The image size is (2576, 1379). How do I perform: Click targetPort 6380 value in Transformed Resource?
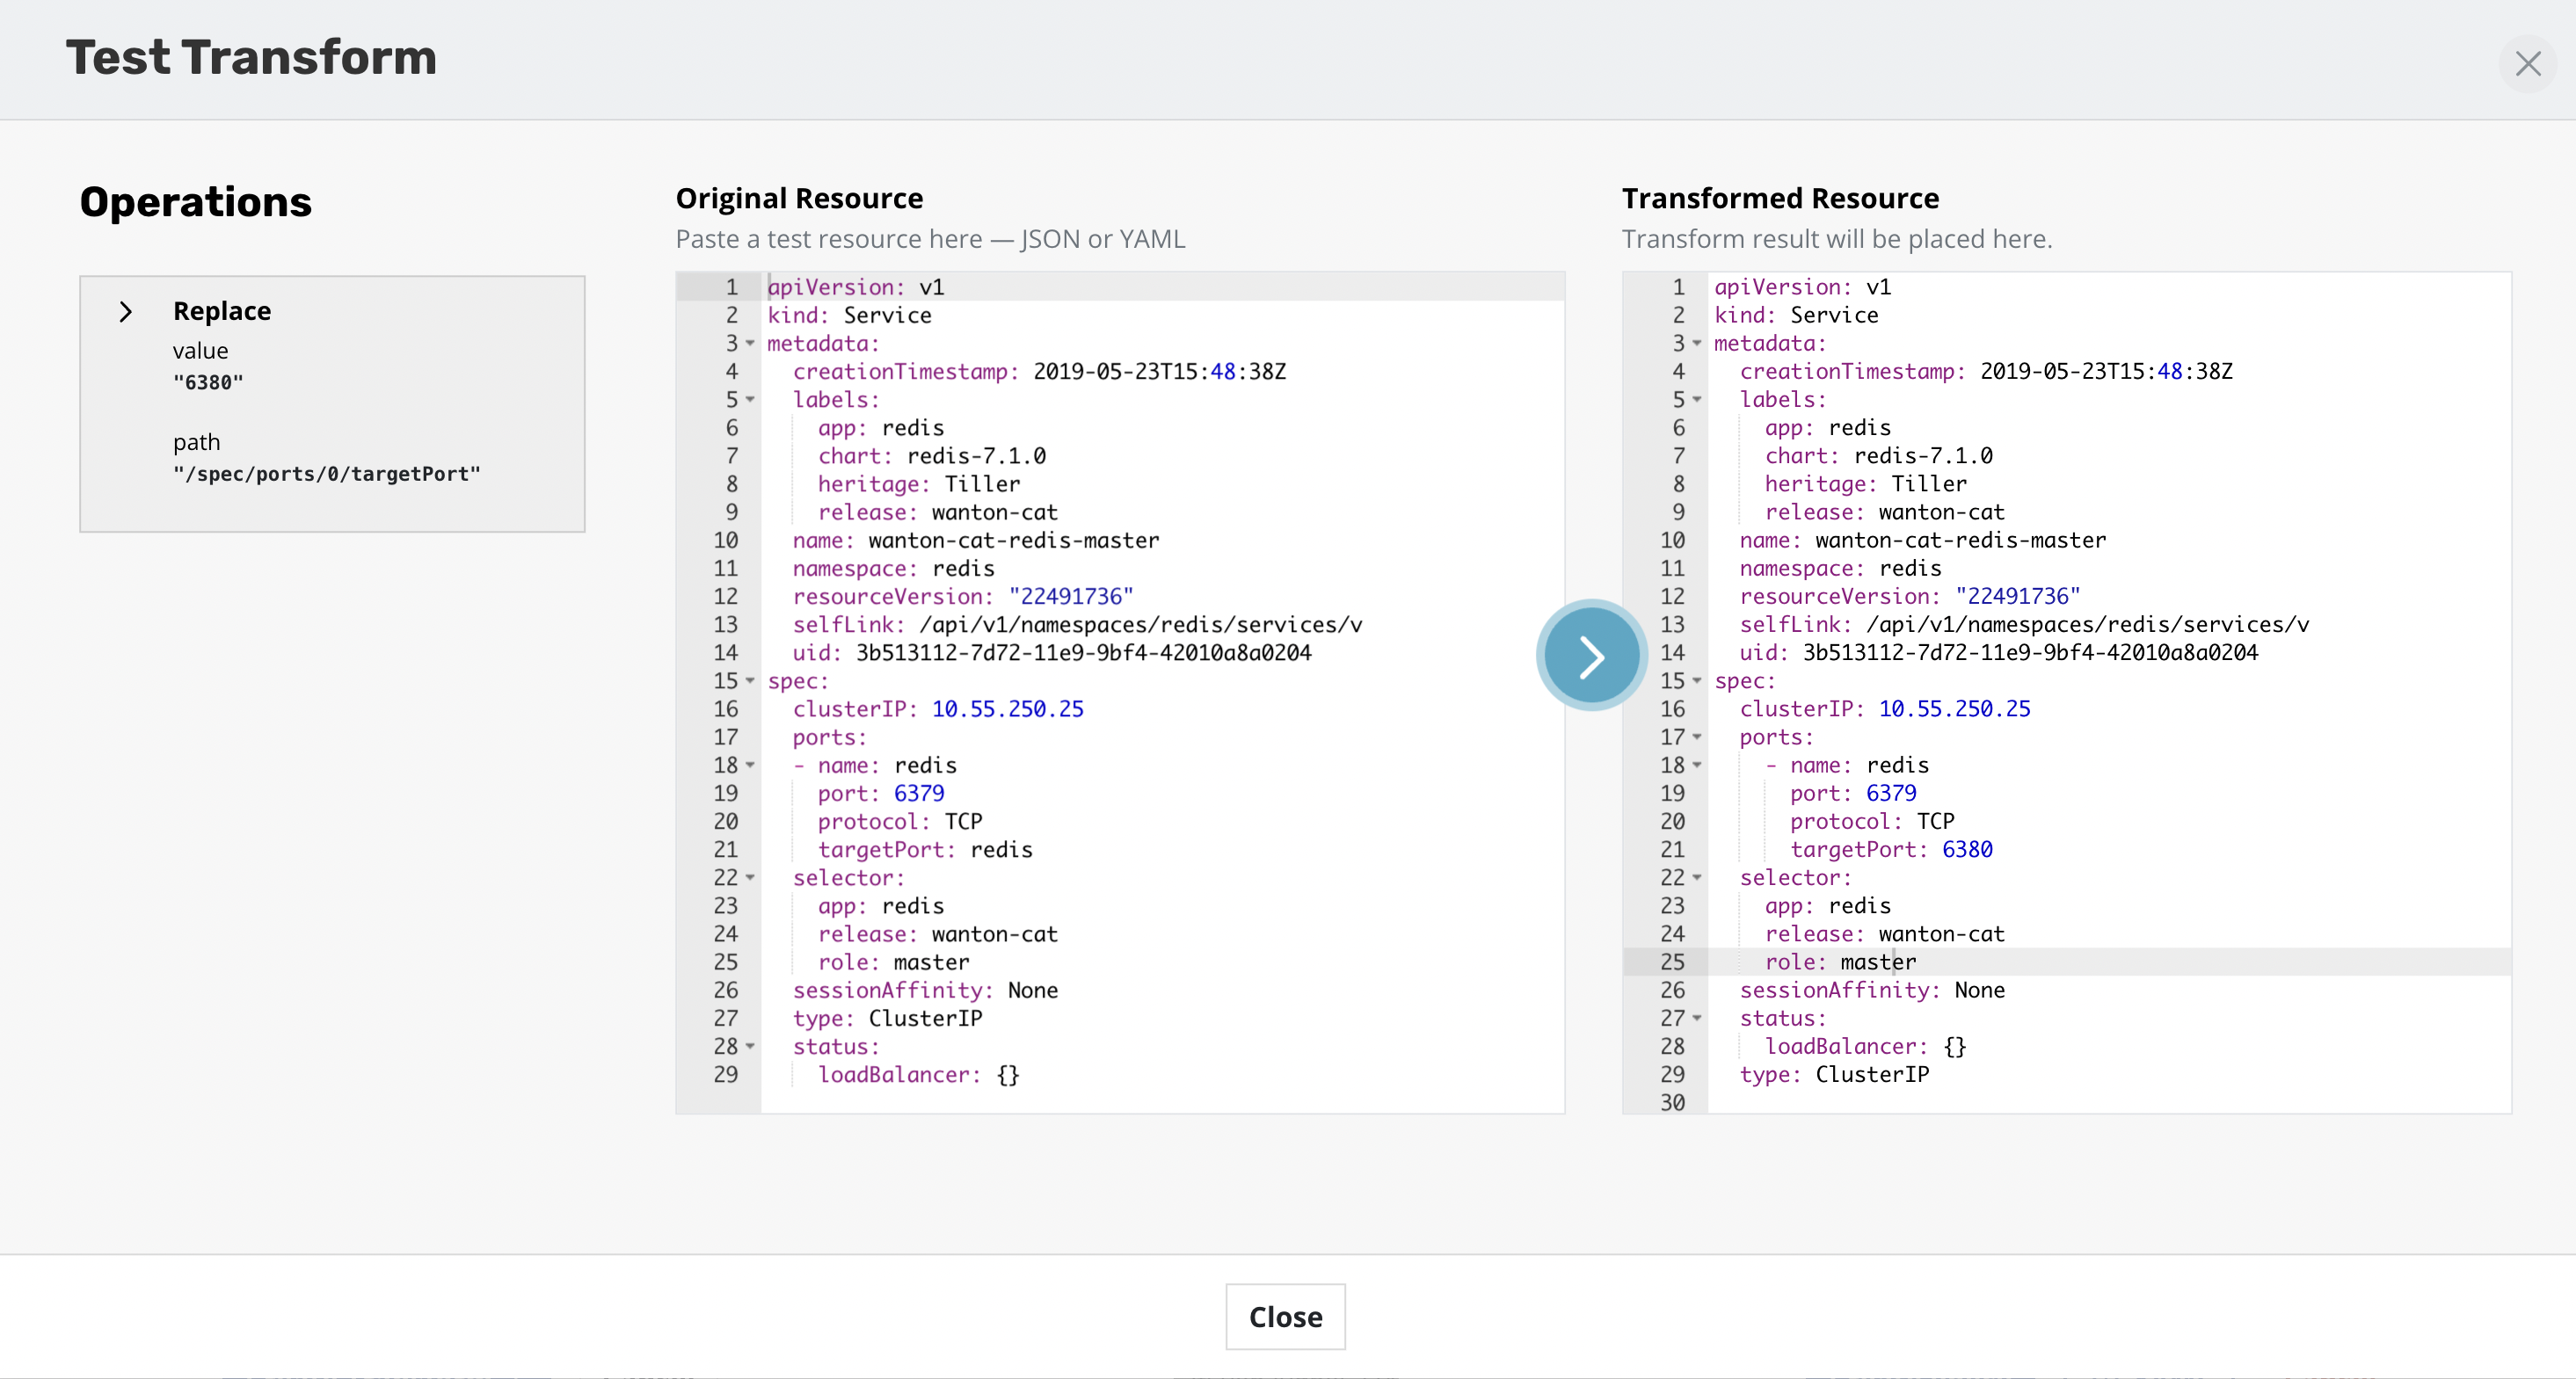pyautogui.click(x=1966, y=850)
